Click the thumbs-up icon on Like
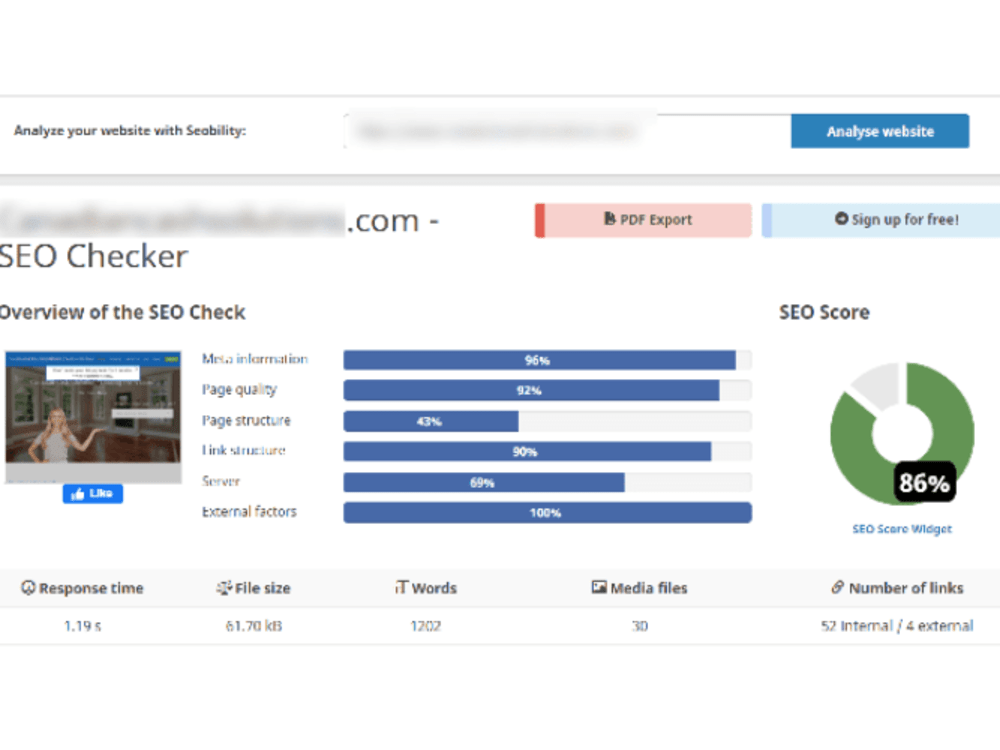 point(78,494)
